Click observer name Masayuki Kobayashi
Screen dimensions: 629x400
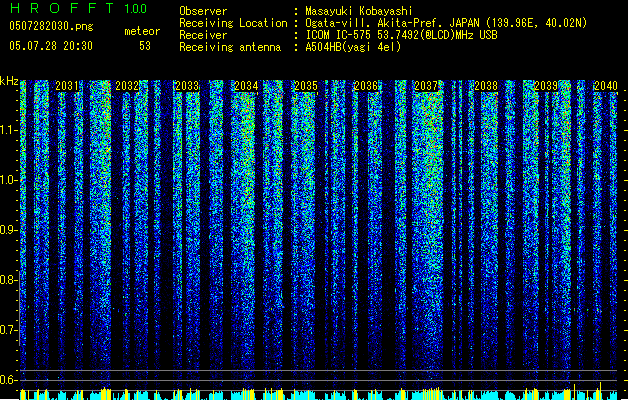pos(359,11)
